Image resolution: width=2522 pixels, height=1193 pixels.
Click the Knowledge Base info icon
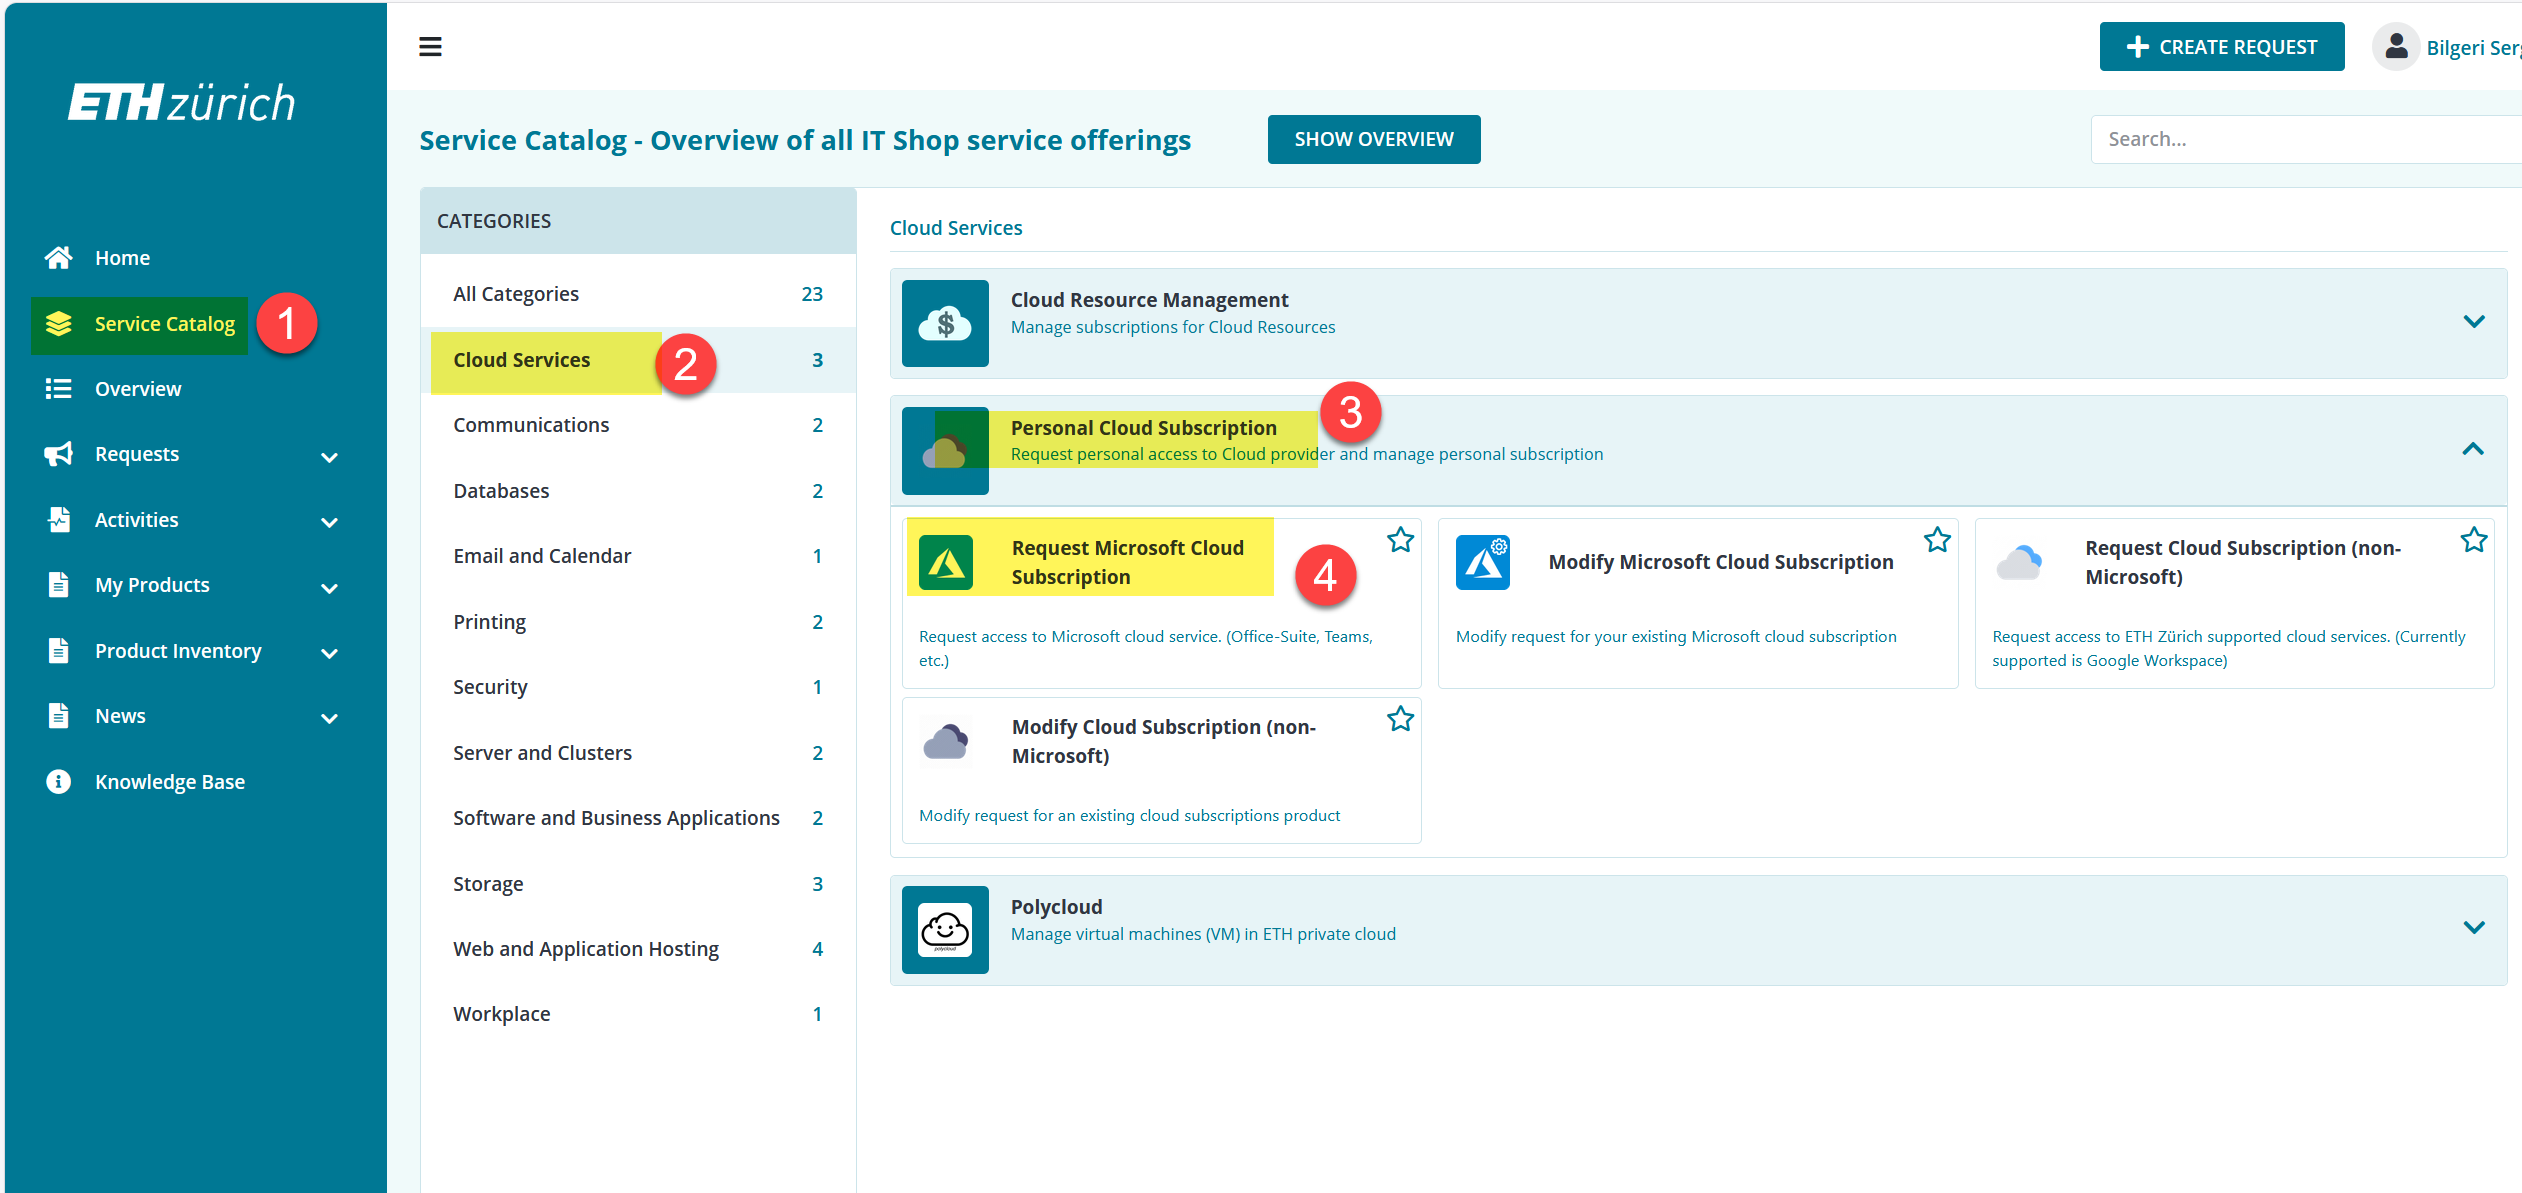pos(59,782)
